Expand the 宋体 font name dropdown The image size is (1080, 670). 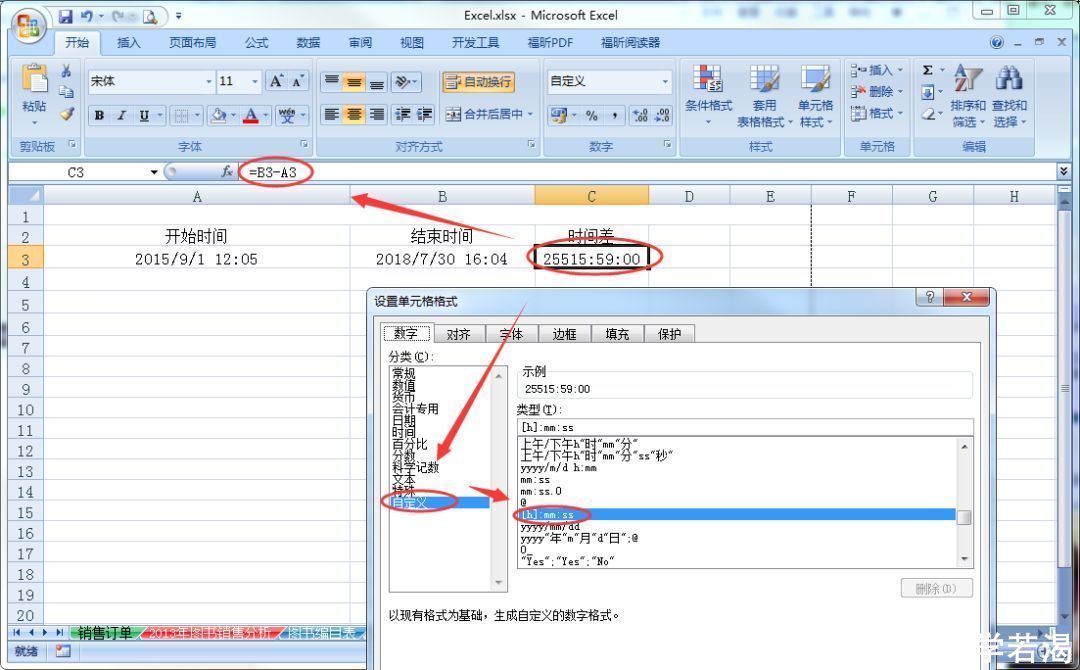pos(209,82)
